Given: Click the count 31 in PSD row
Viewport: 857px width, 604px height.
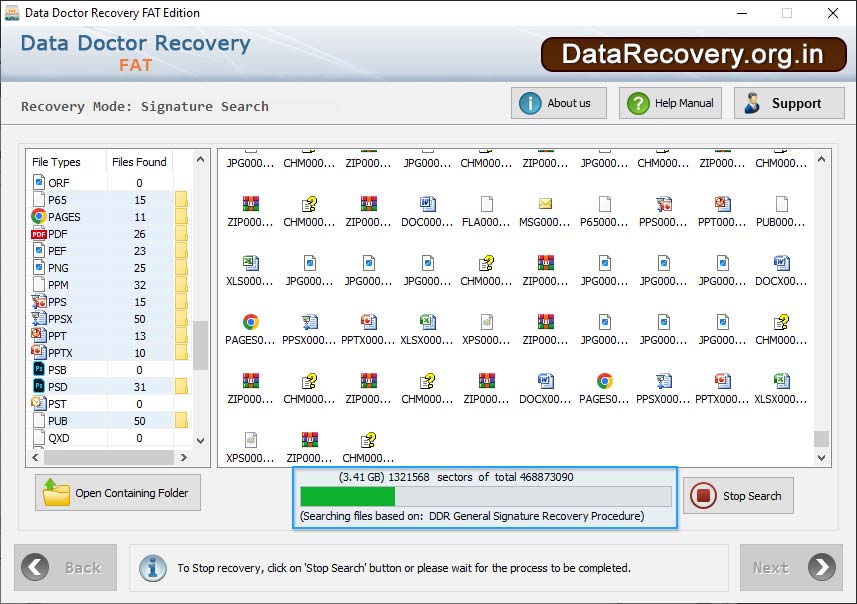Looking at the screenshot, I should [x=140, y=386].
